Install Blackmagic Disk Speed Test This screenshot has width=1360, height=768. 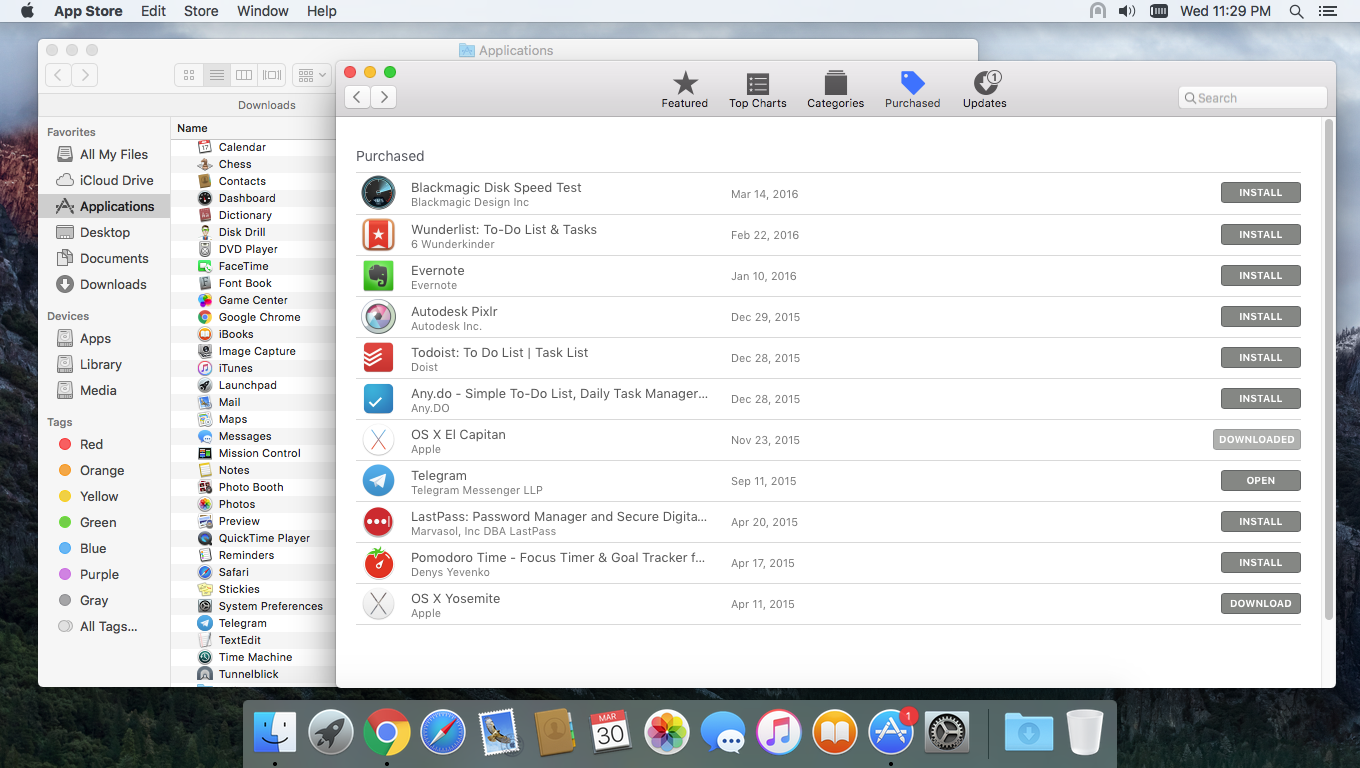point(1260,193)
